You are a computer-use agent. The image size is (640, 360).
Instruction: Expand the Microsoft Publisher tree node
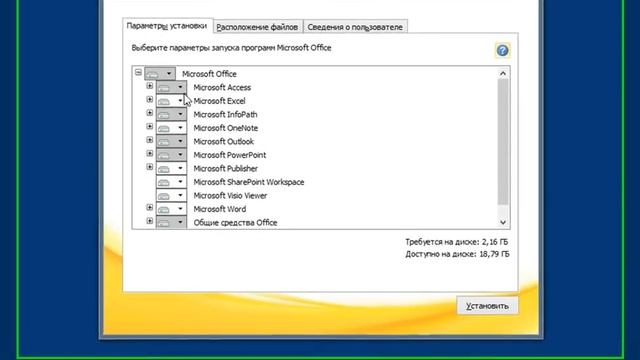coord(150,167)
